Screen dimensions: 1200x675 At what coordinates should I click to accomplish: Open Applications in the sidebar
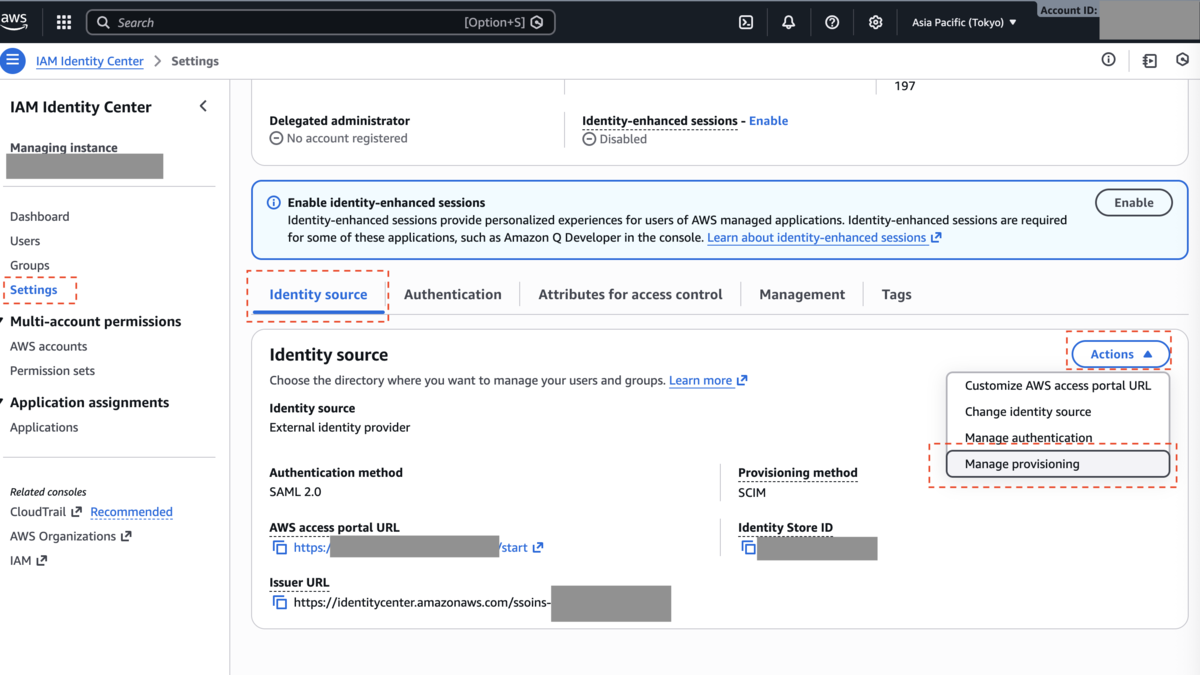click(x=44, y=427)
